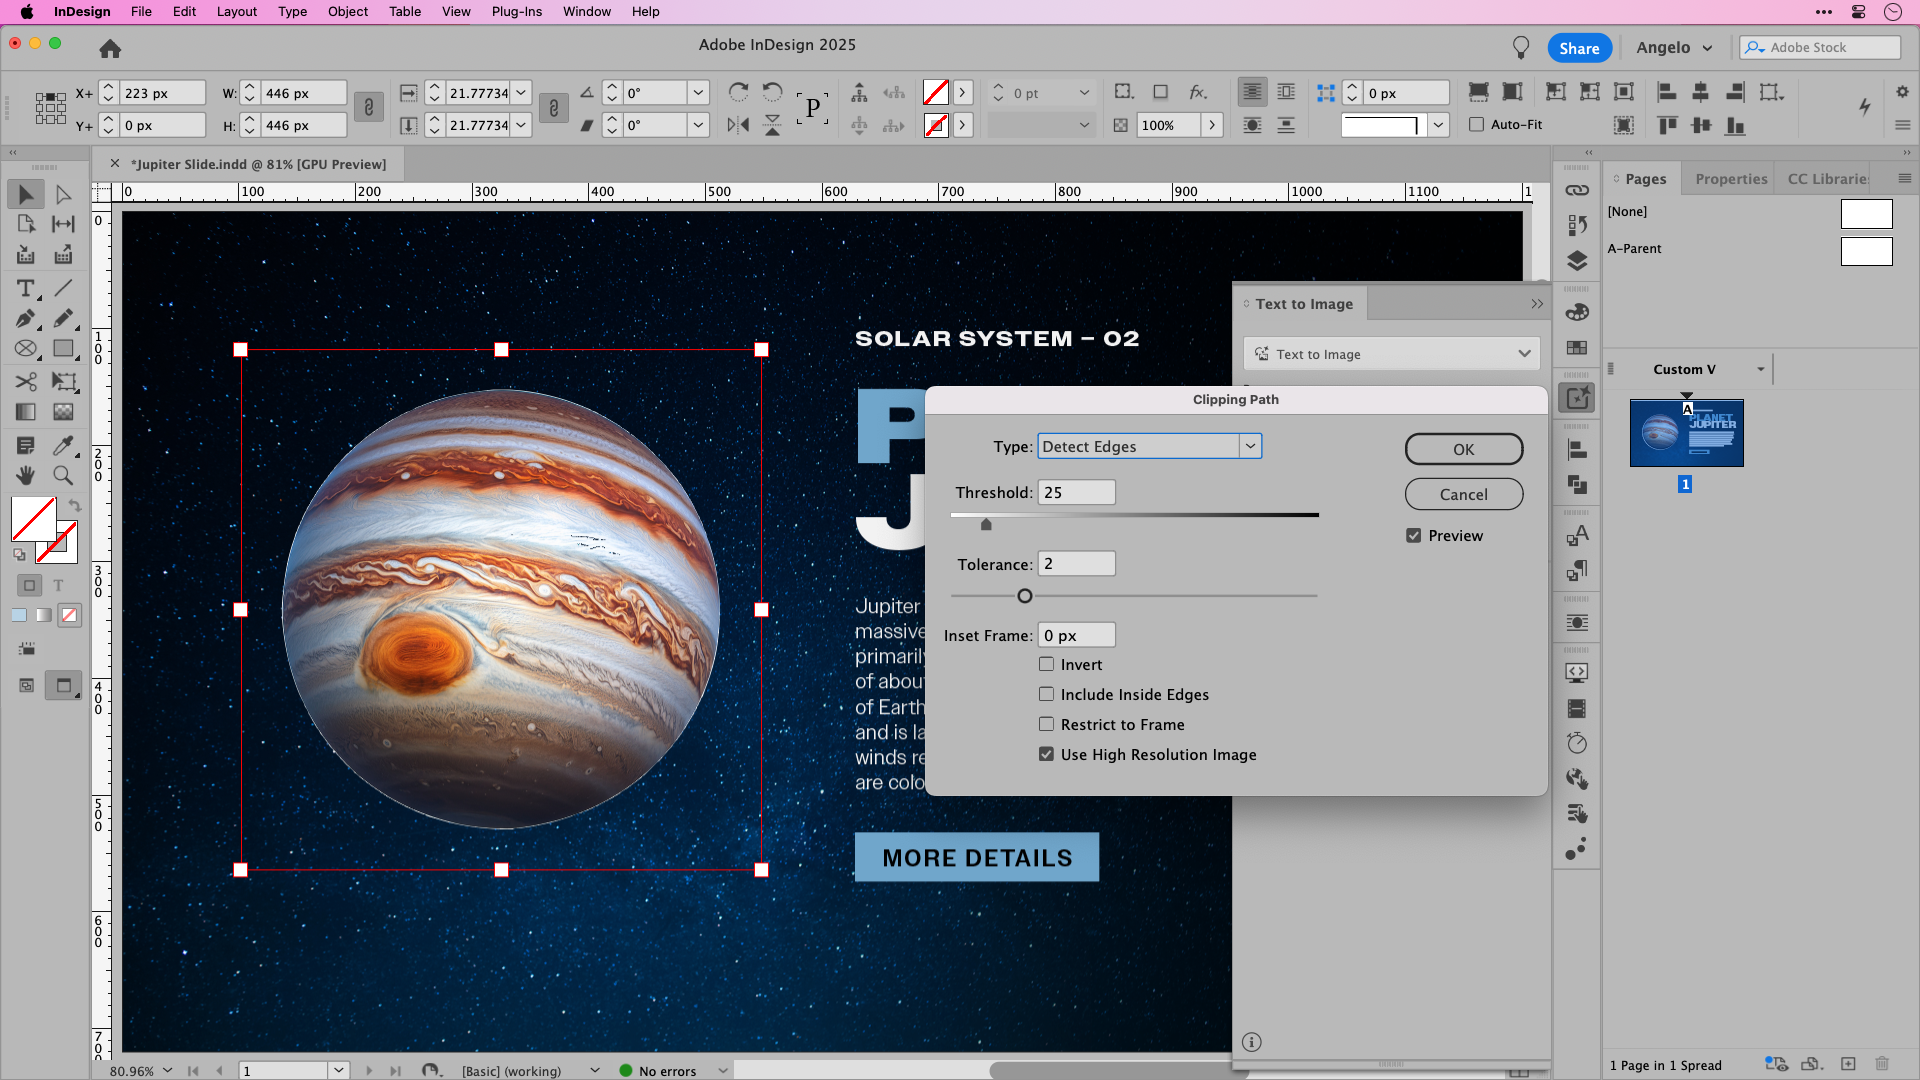Choose the Scissors tool
The height and width of the screenshot is (1080, 1920).
tap(26, 381)
